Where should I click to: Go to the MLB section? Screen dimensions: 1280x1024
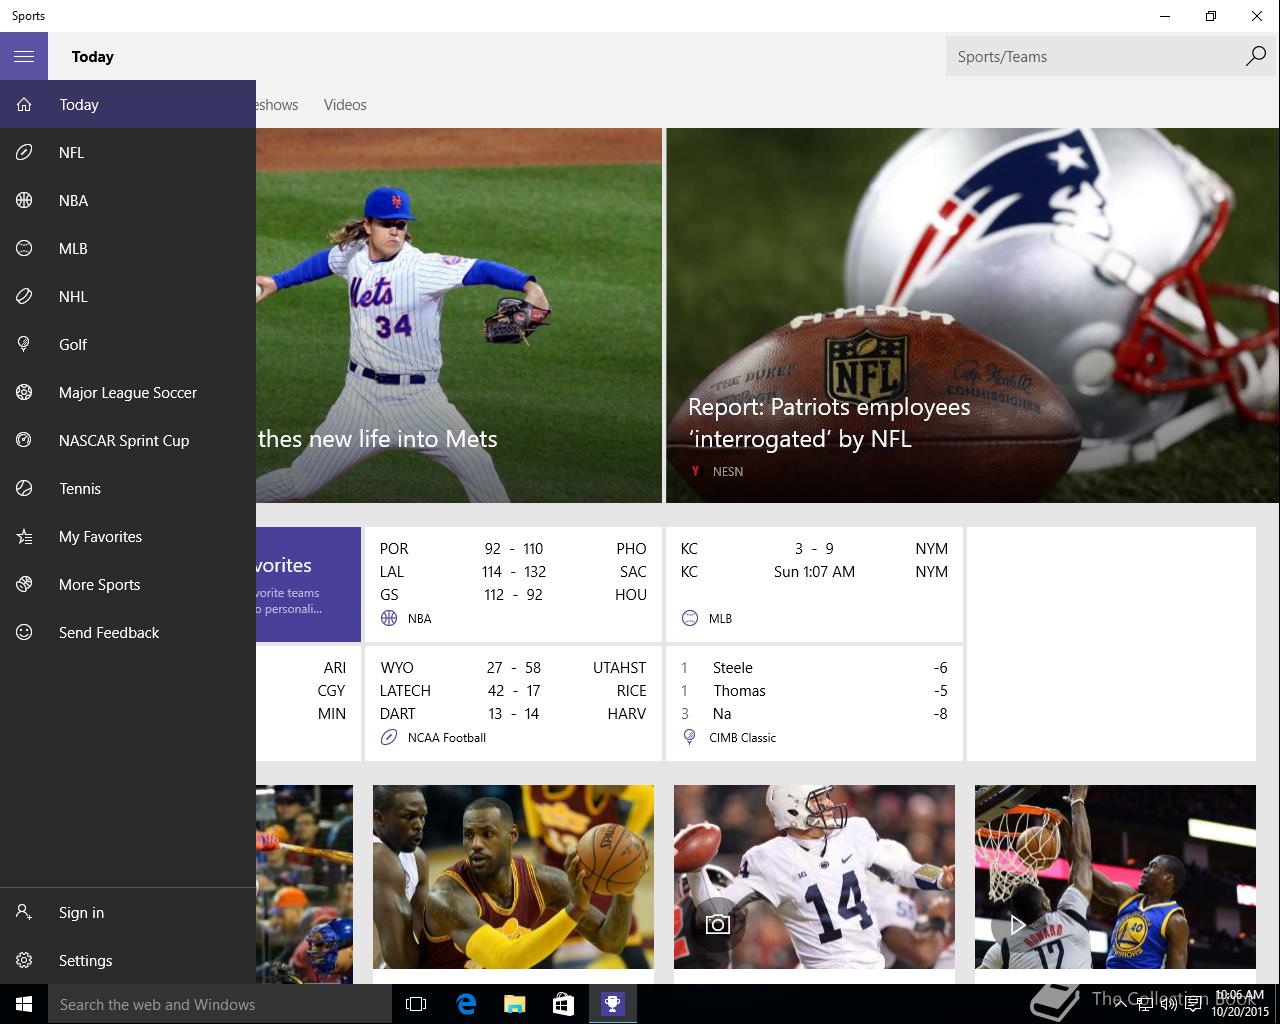coord(128,248)
